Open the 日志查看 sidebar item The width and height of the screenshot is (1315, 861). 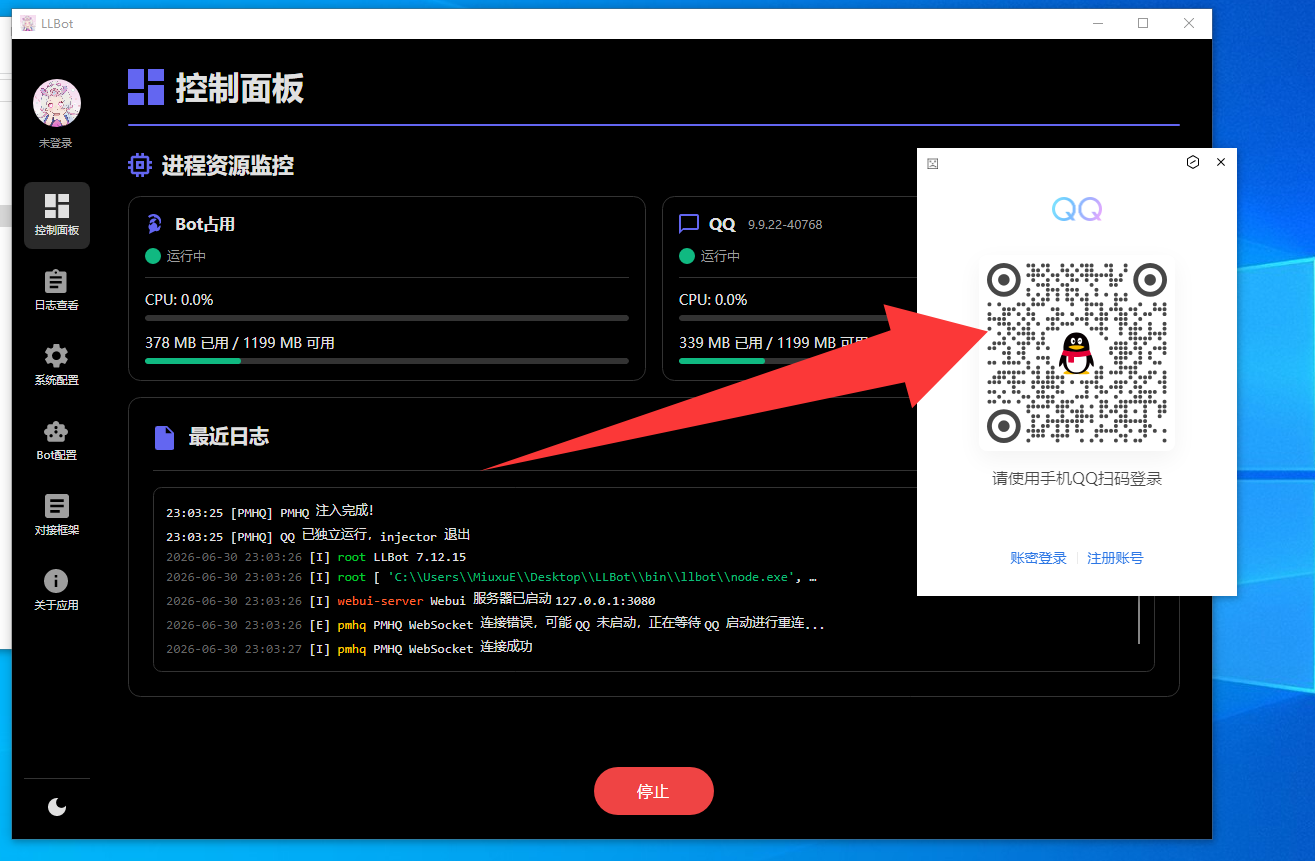pos(57,290)
